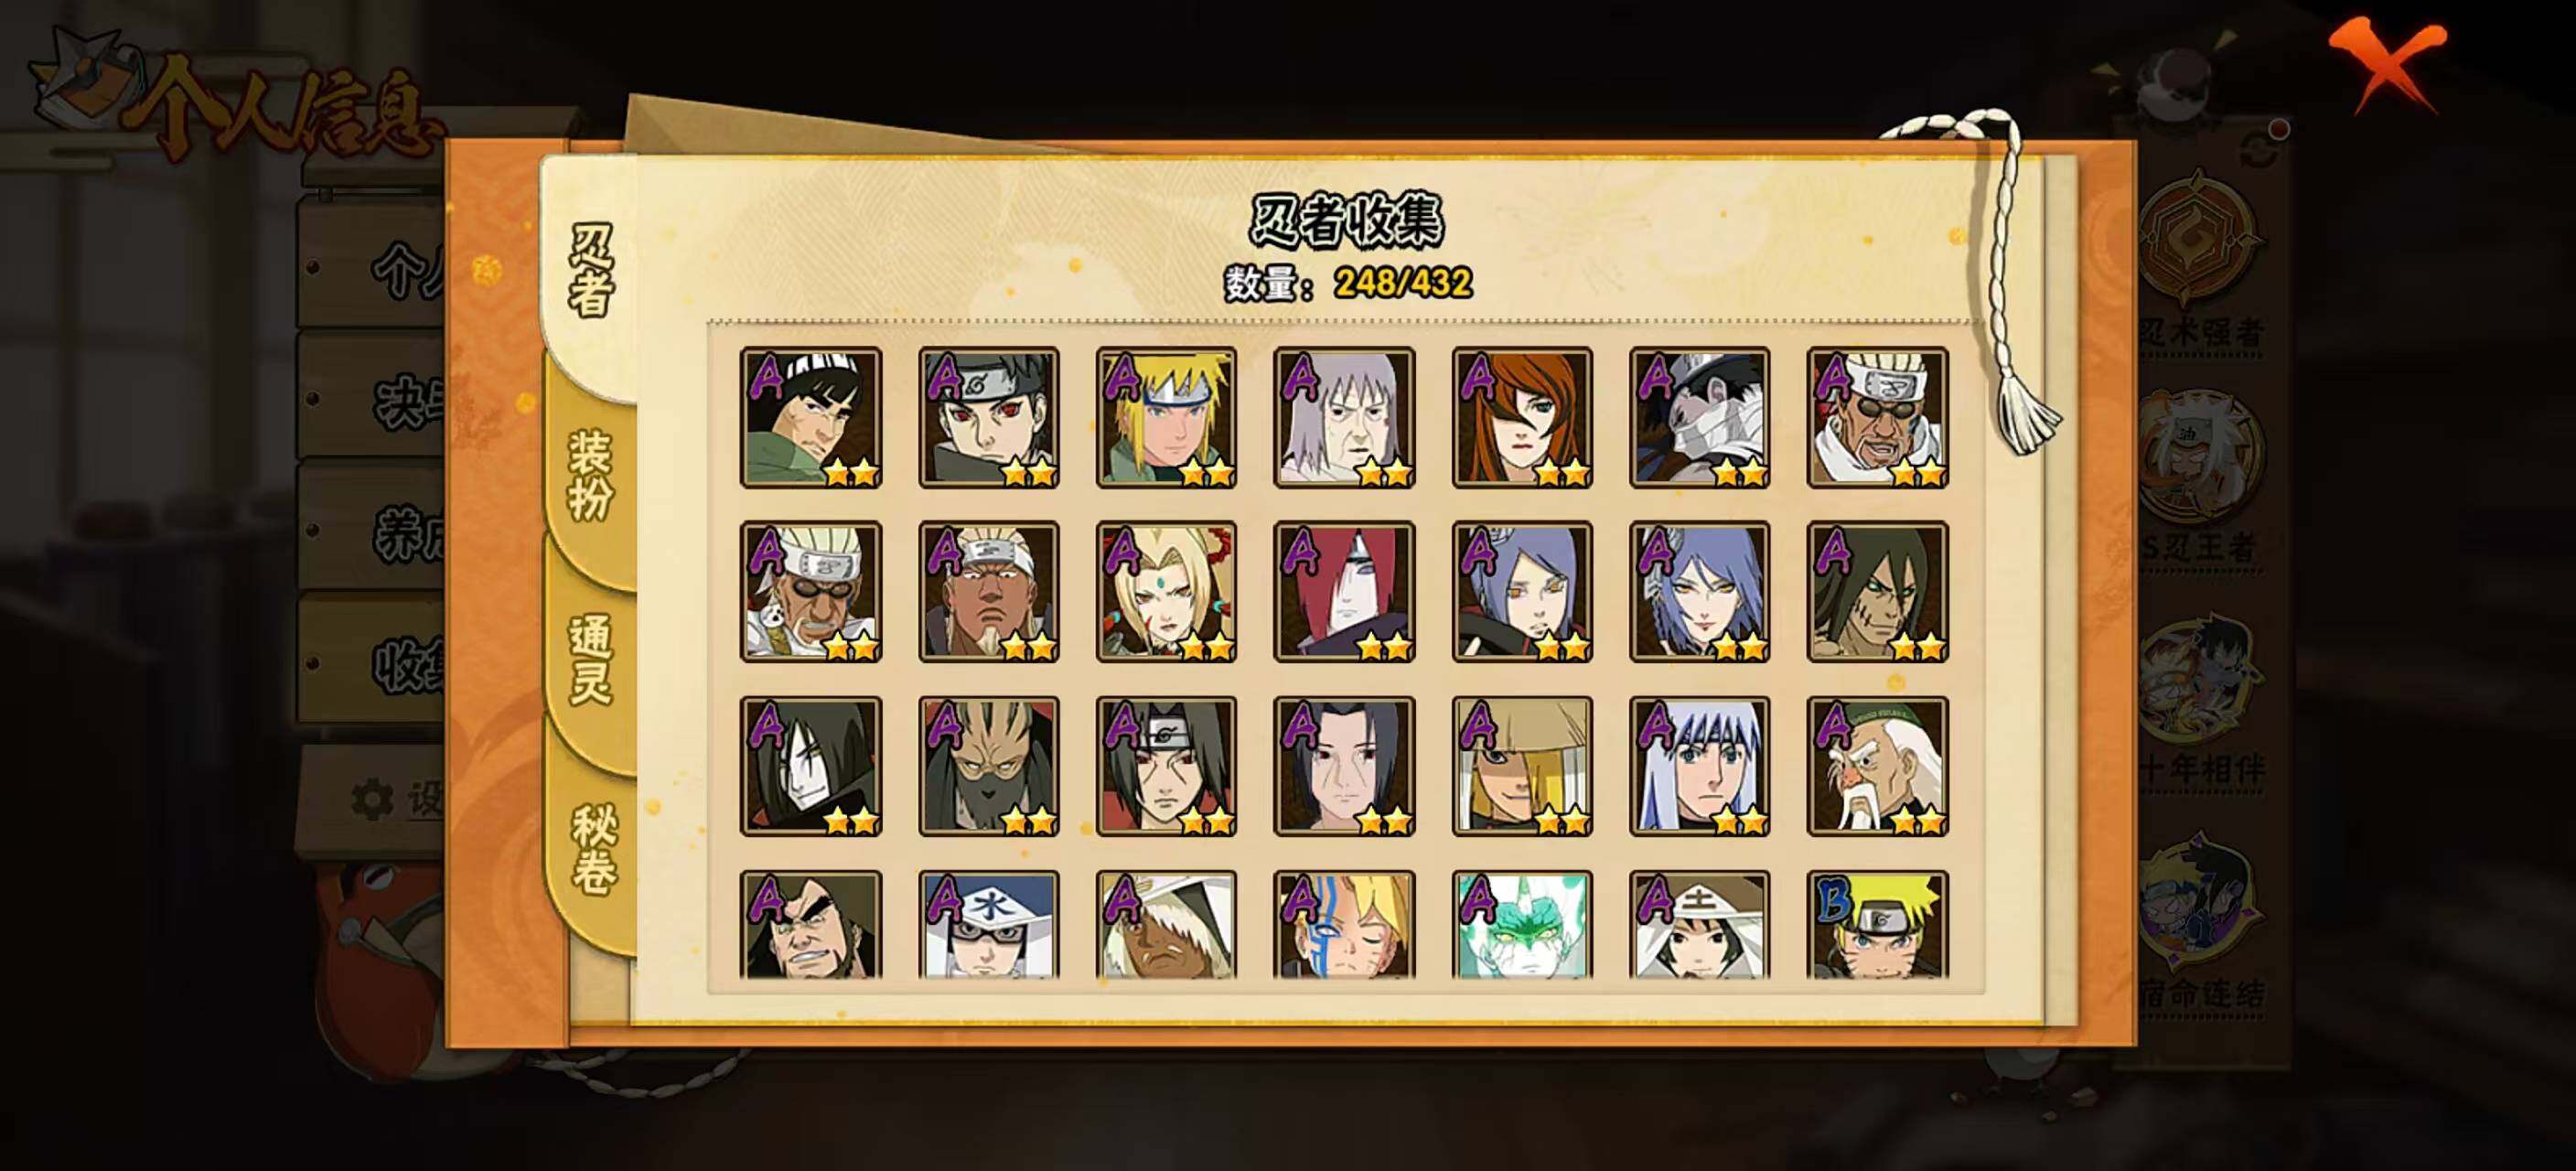
Task: Choose bandaged Zabuza ninja portrait
Action: point(1700,417)
